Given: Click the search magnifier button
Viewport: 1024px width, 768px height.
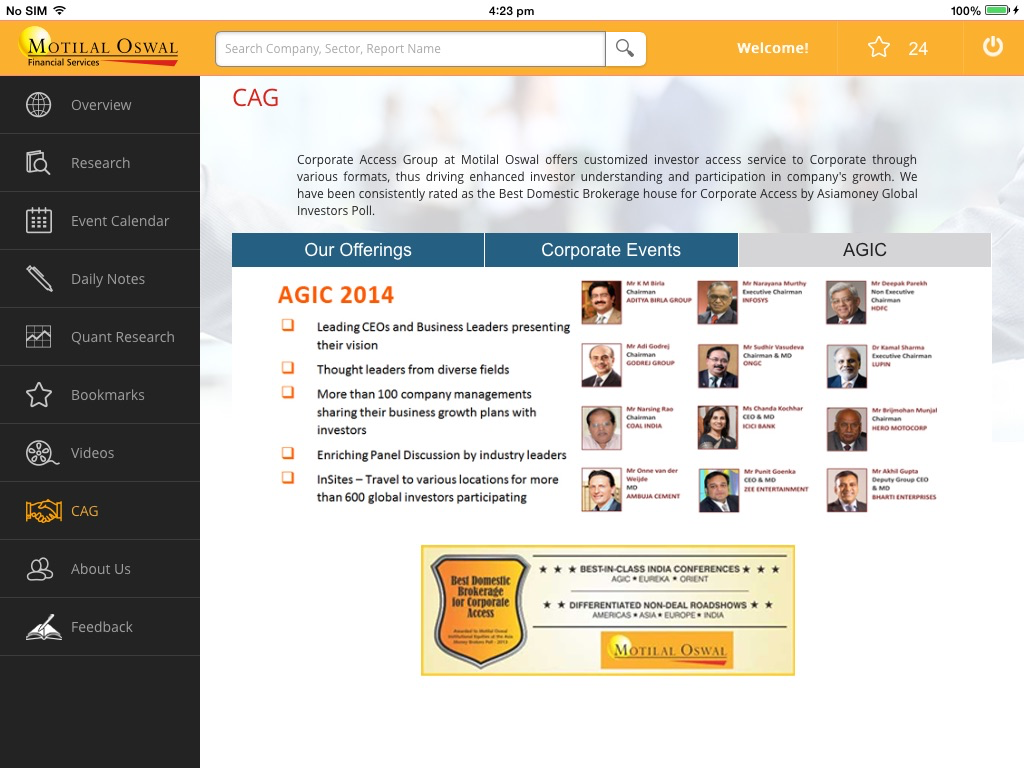Looking at the screenshot, I should click(x=626, y=49).
